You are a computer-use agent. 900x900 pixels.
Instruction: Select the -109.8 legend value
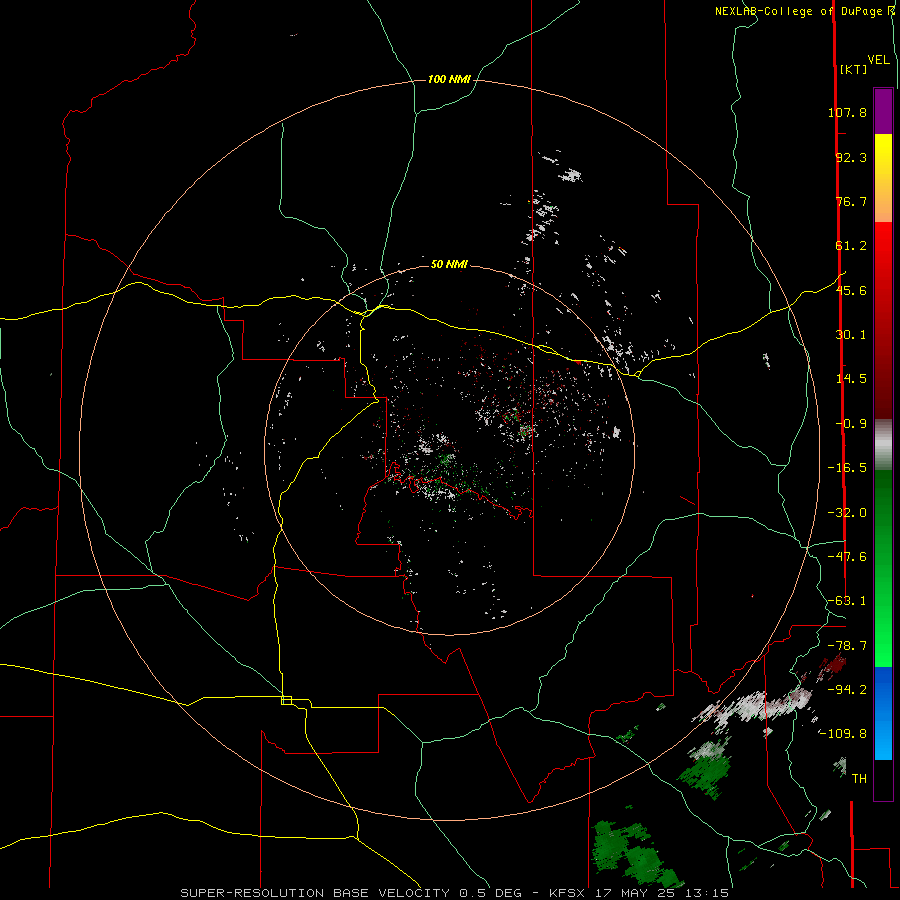[x=843, y=734]
